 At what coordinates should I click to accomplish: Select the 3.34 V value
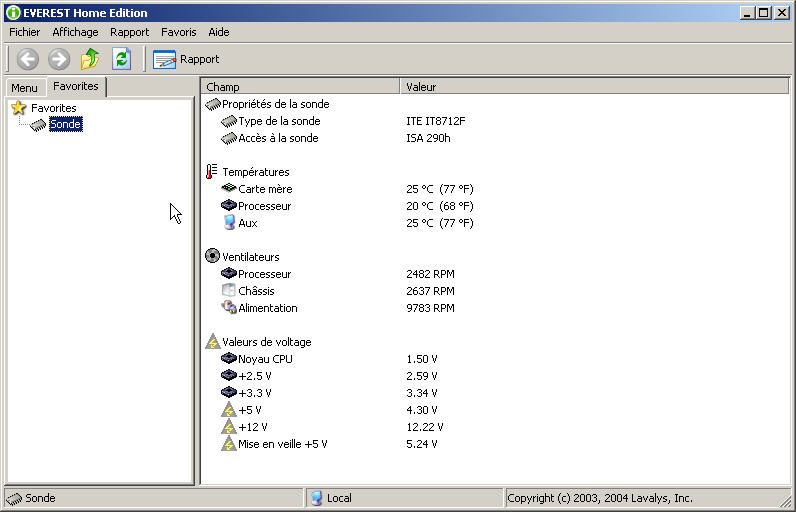click(x=422, y=393)
